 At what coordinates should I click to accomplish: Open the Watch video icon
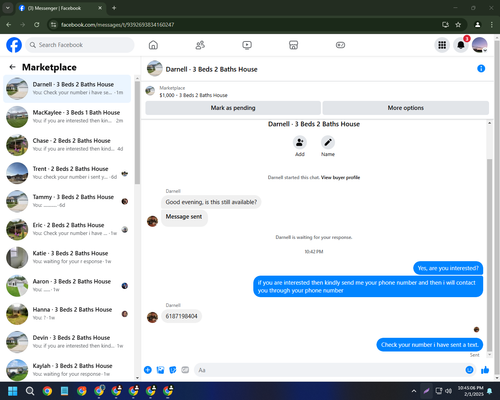247,45
